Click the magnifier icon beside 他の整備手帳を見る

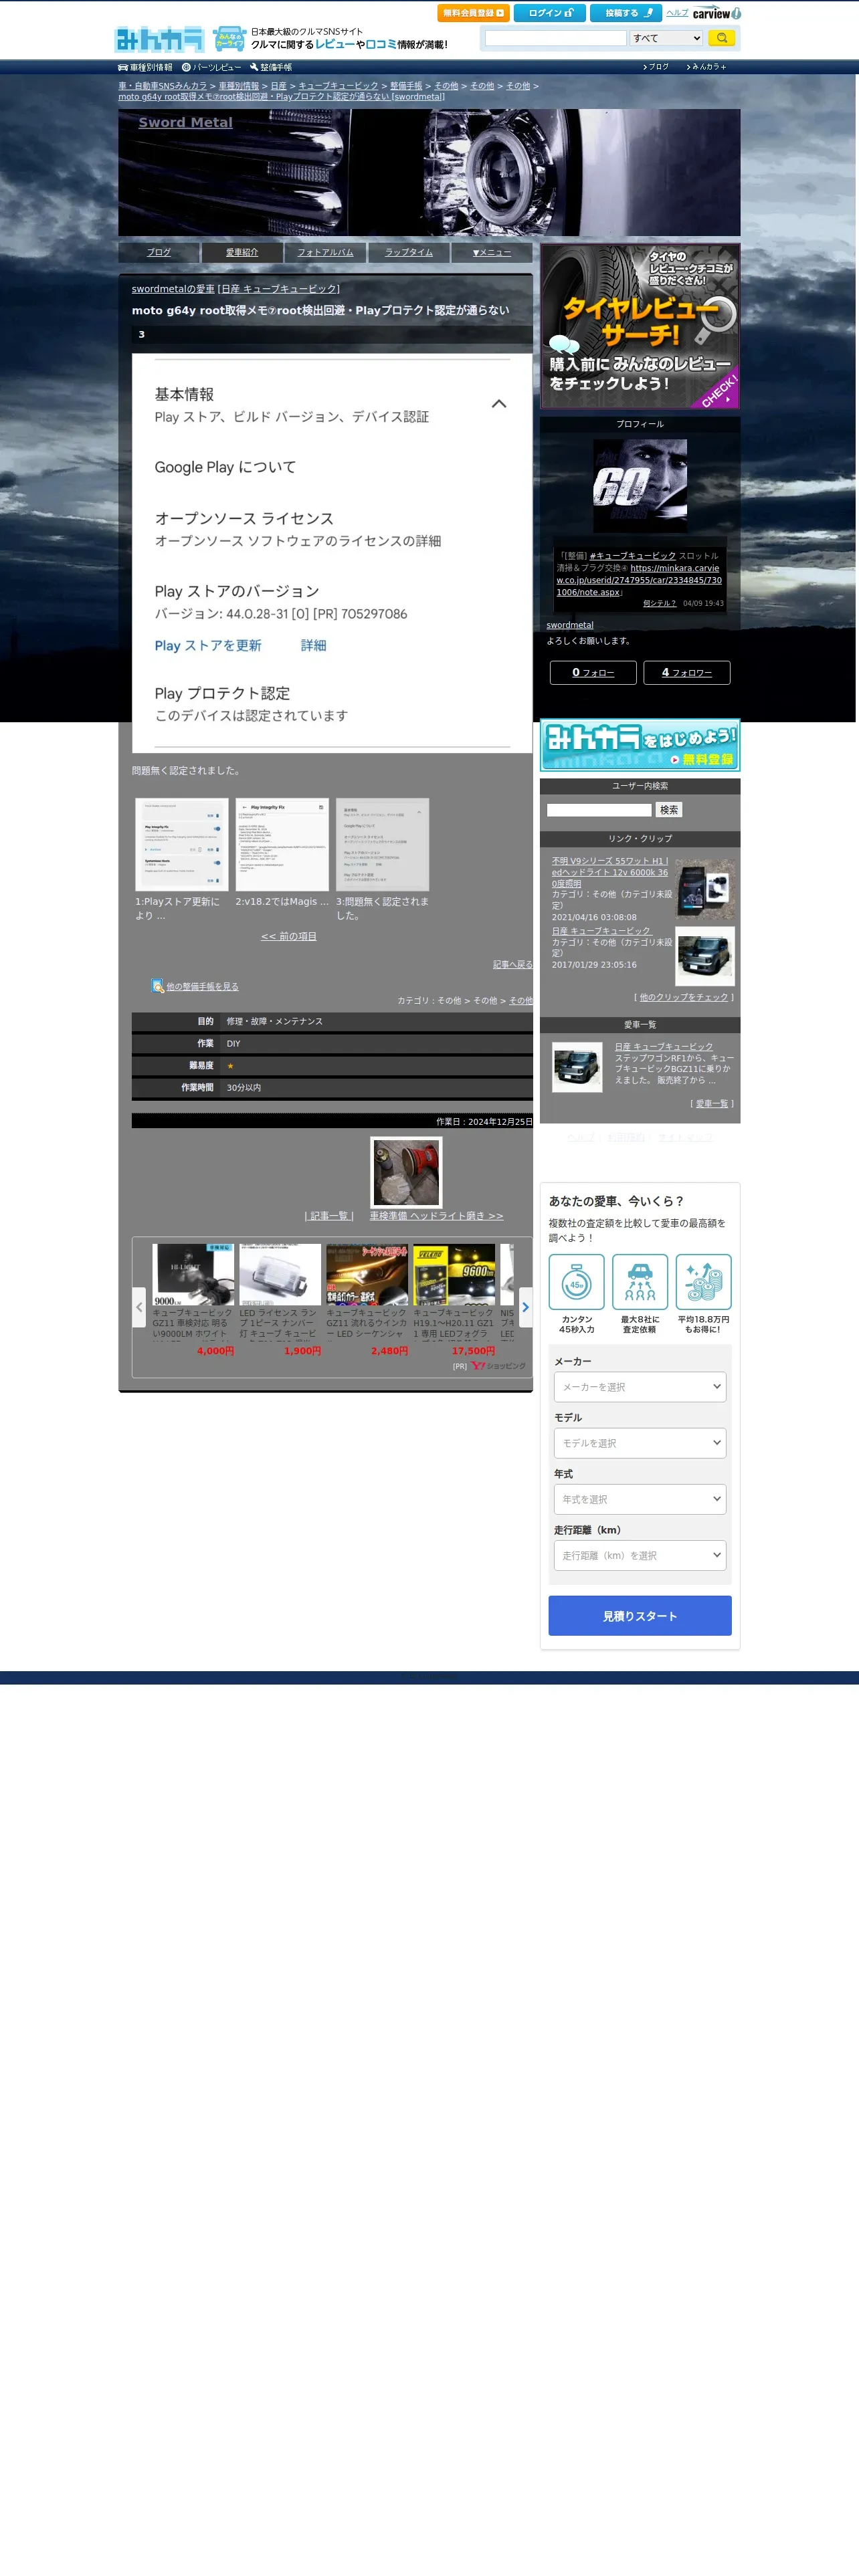coord(157,986)
